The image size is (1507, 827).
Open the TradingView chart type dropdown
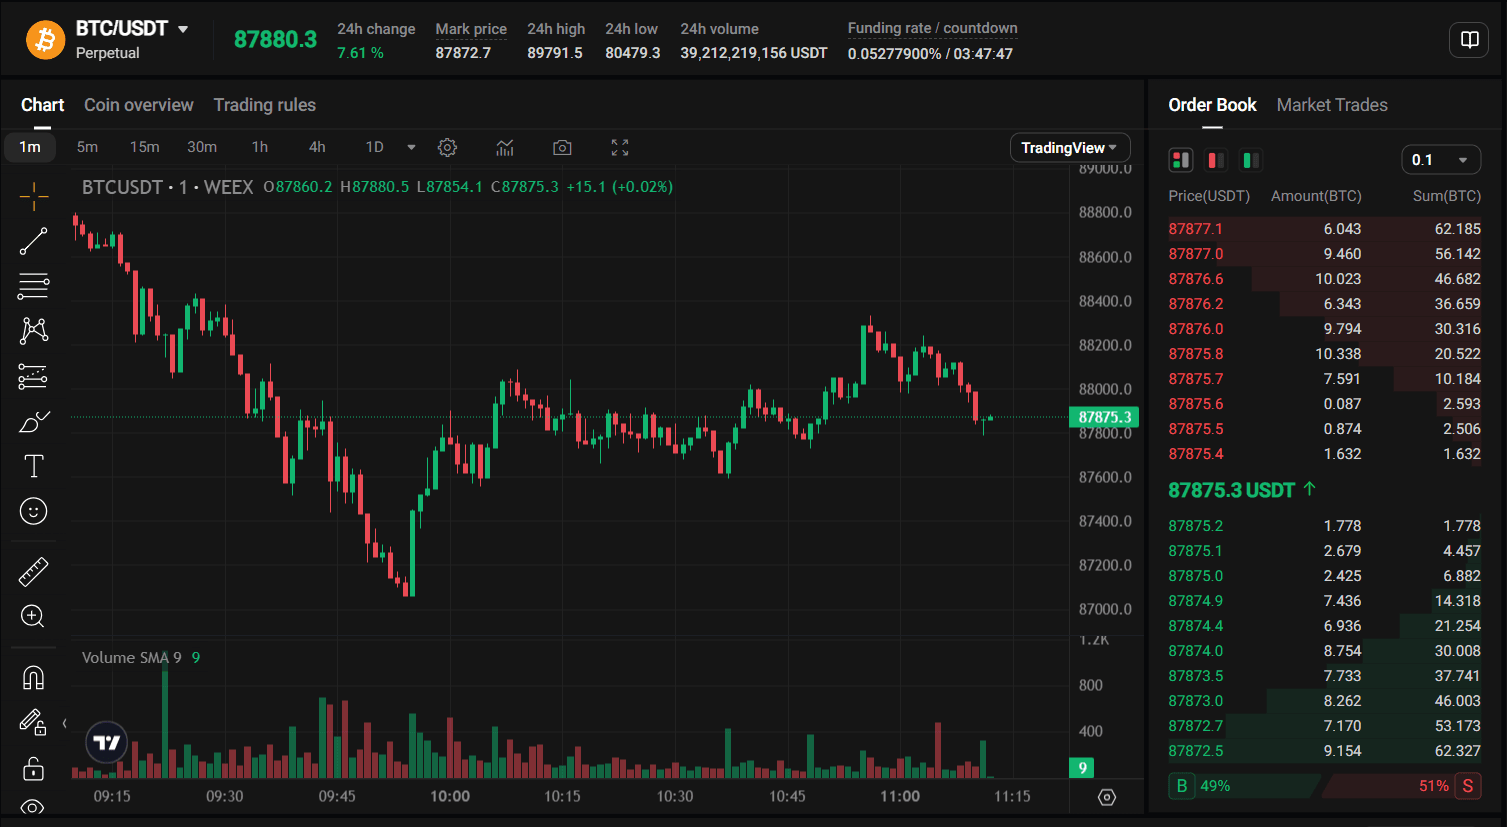pyautogui.click(x=1069, y=147)
